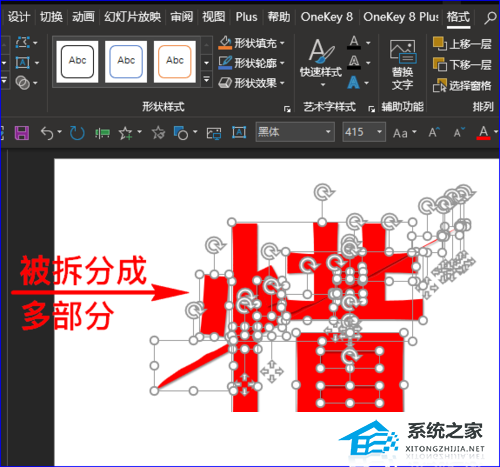Click the shape fill paint bucket icon
This screenshot has width=500, height=467.
point(225,43)
